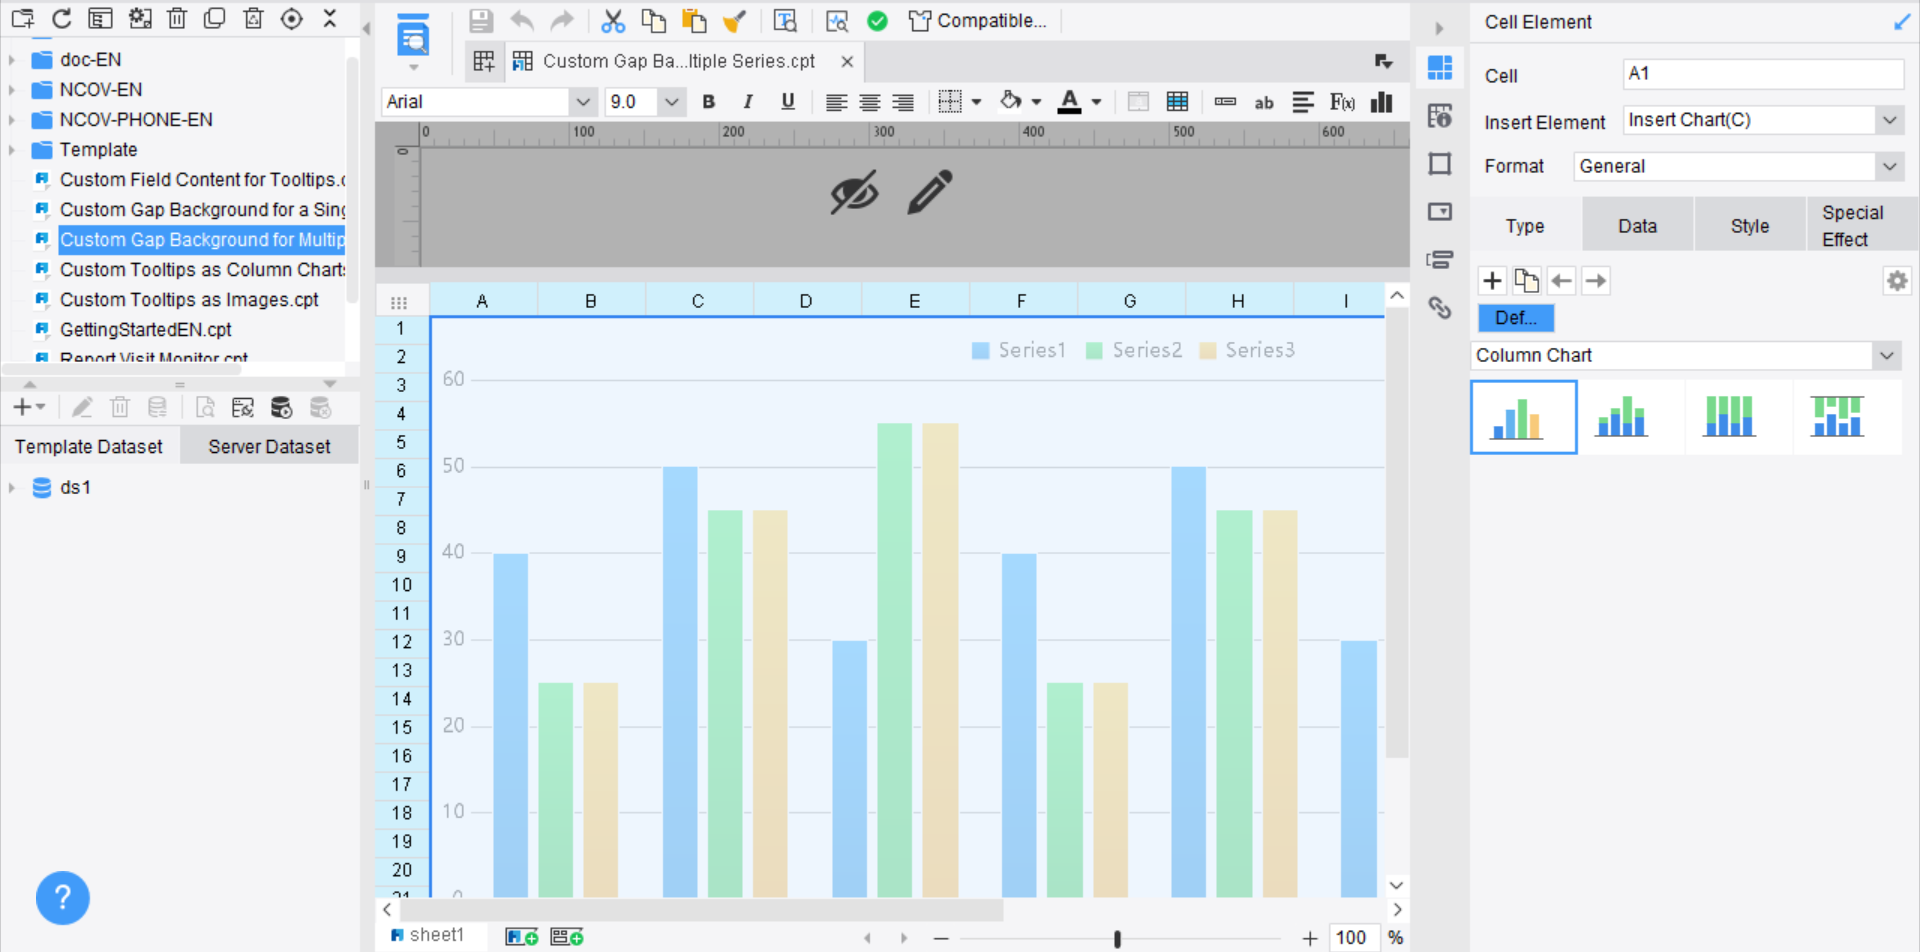Image resolution: width=1920 pixels, height=952 pixels.
Task: Click the chart settings gear icon
Action: click(1896, 281)
